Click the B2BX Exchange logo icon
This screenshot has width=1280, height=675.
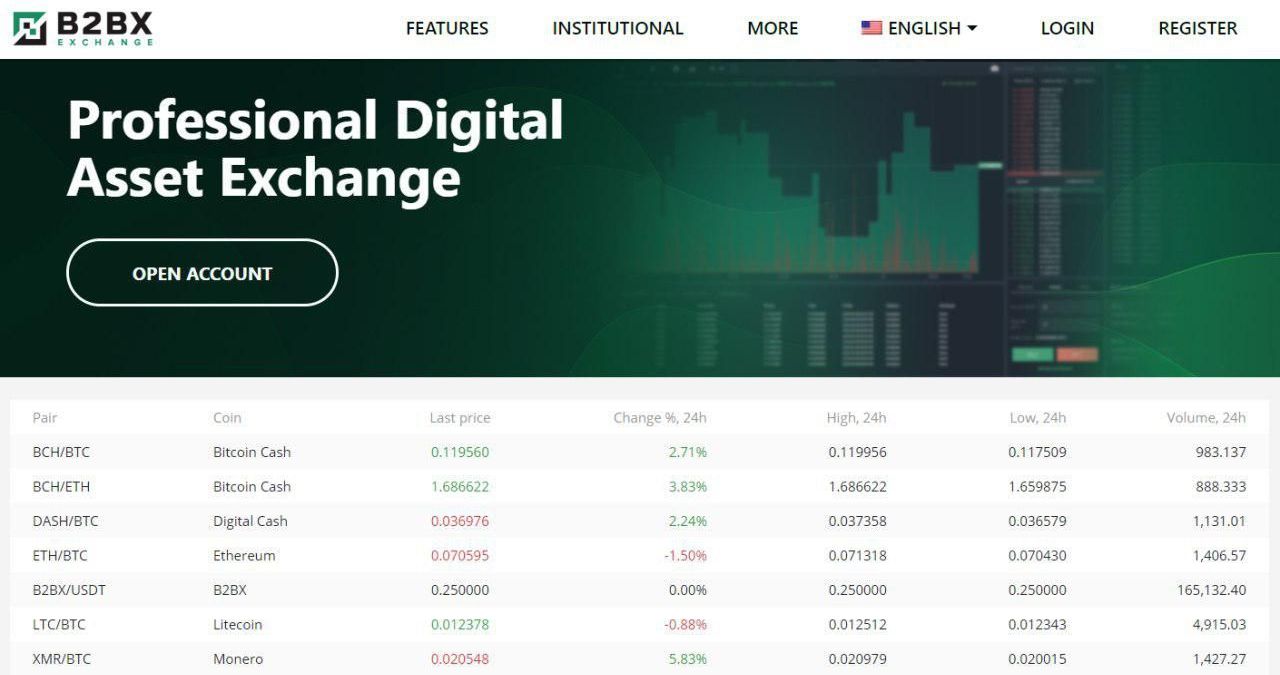(30, 29)
